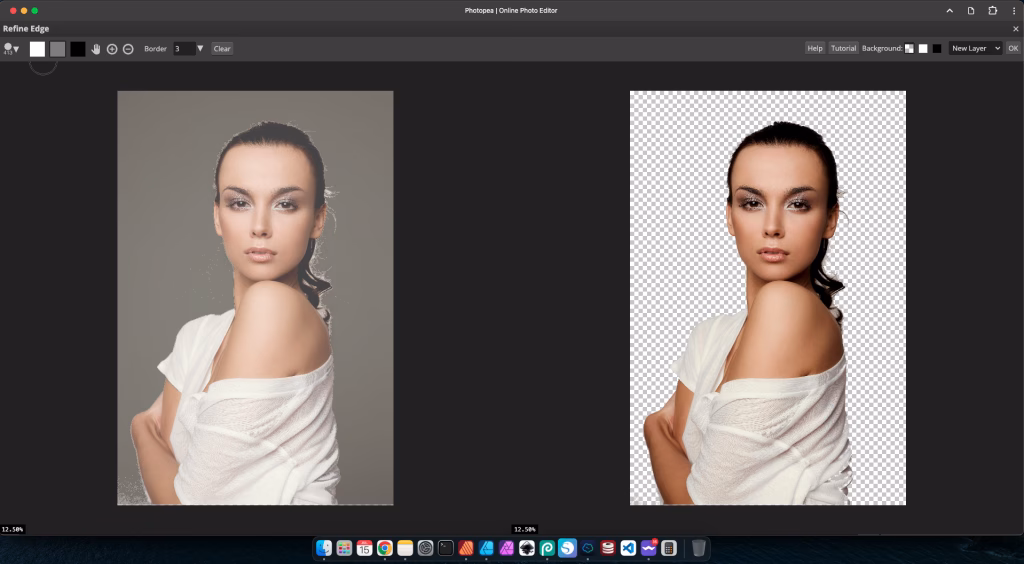Open Affinity Photo from the dock
Screen dimensions: 1024x564
(507, 548)
